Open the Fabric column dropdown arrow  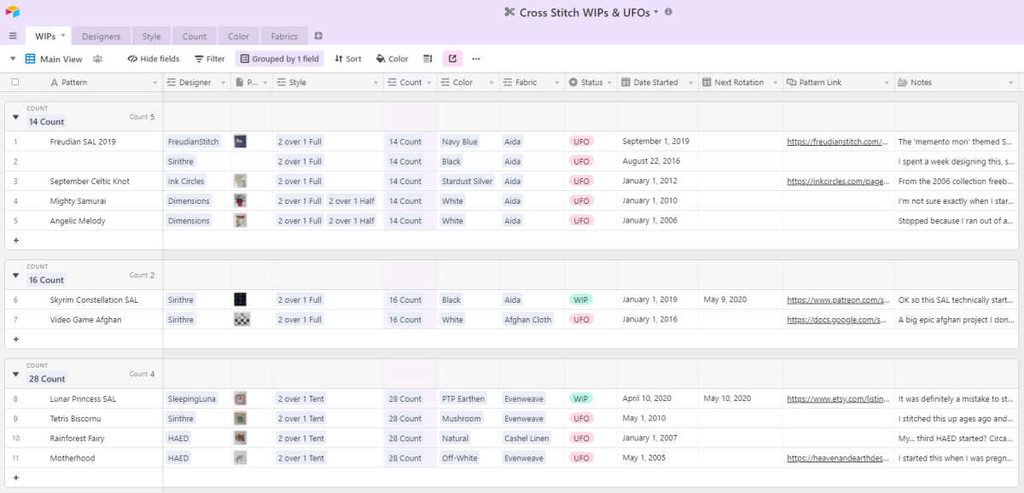pos(557,83)
